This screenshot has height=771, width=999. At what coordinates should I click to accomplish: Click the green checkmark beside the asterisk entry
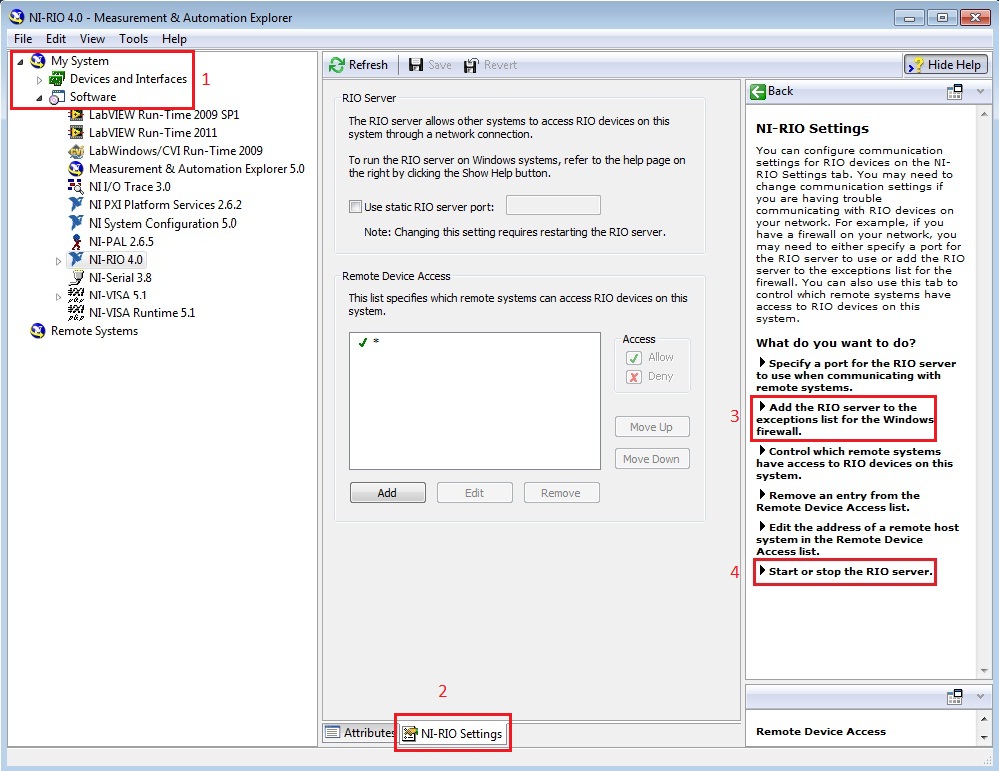(x=363, y=342)
